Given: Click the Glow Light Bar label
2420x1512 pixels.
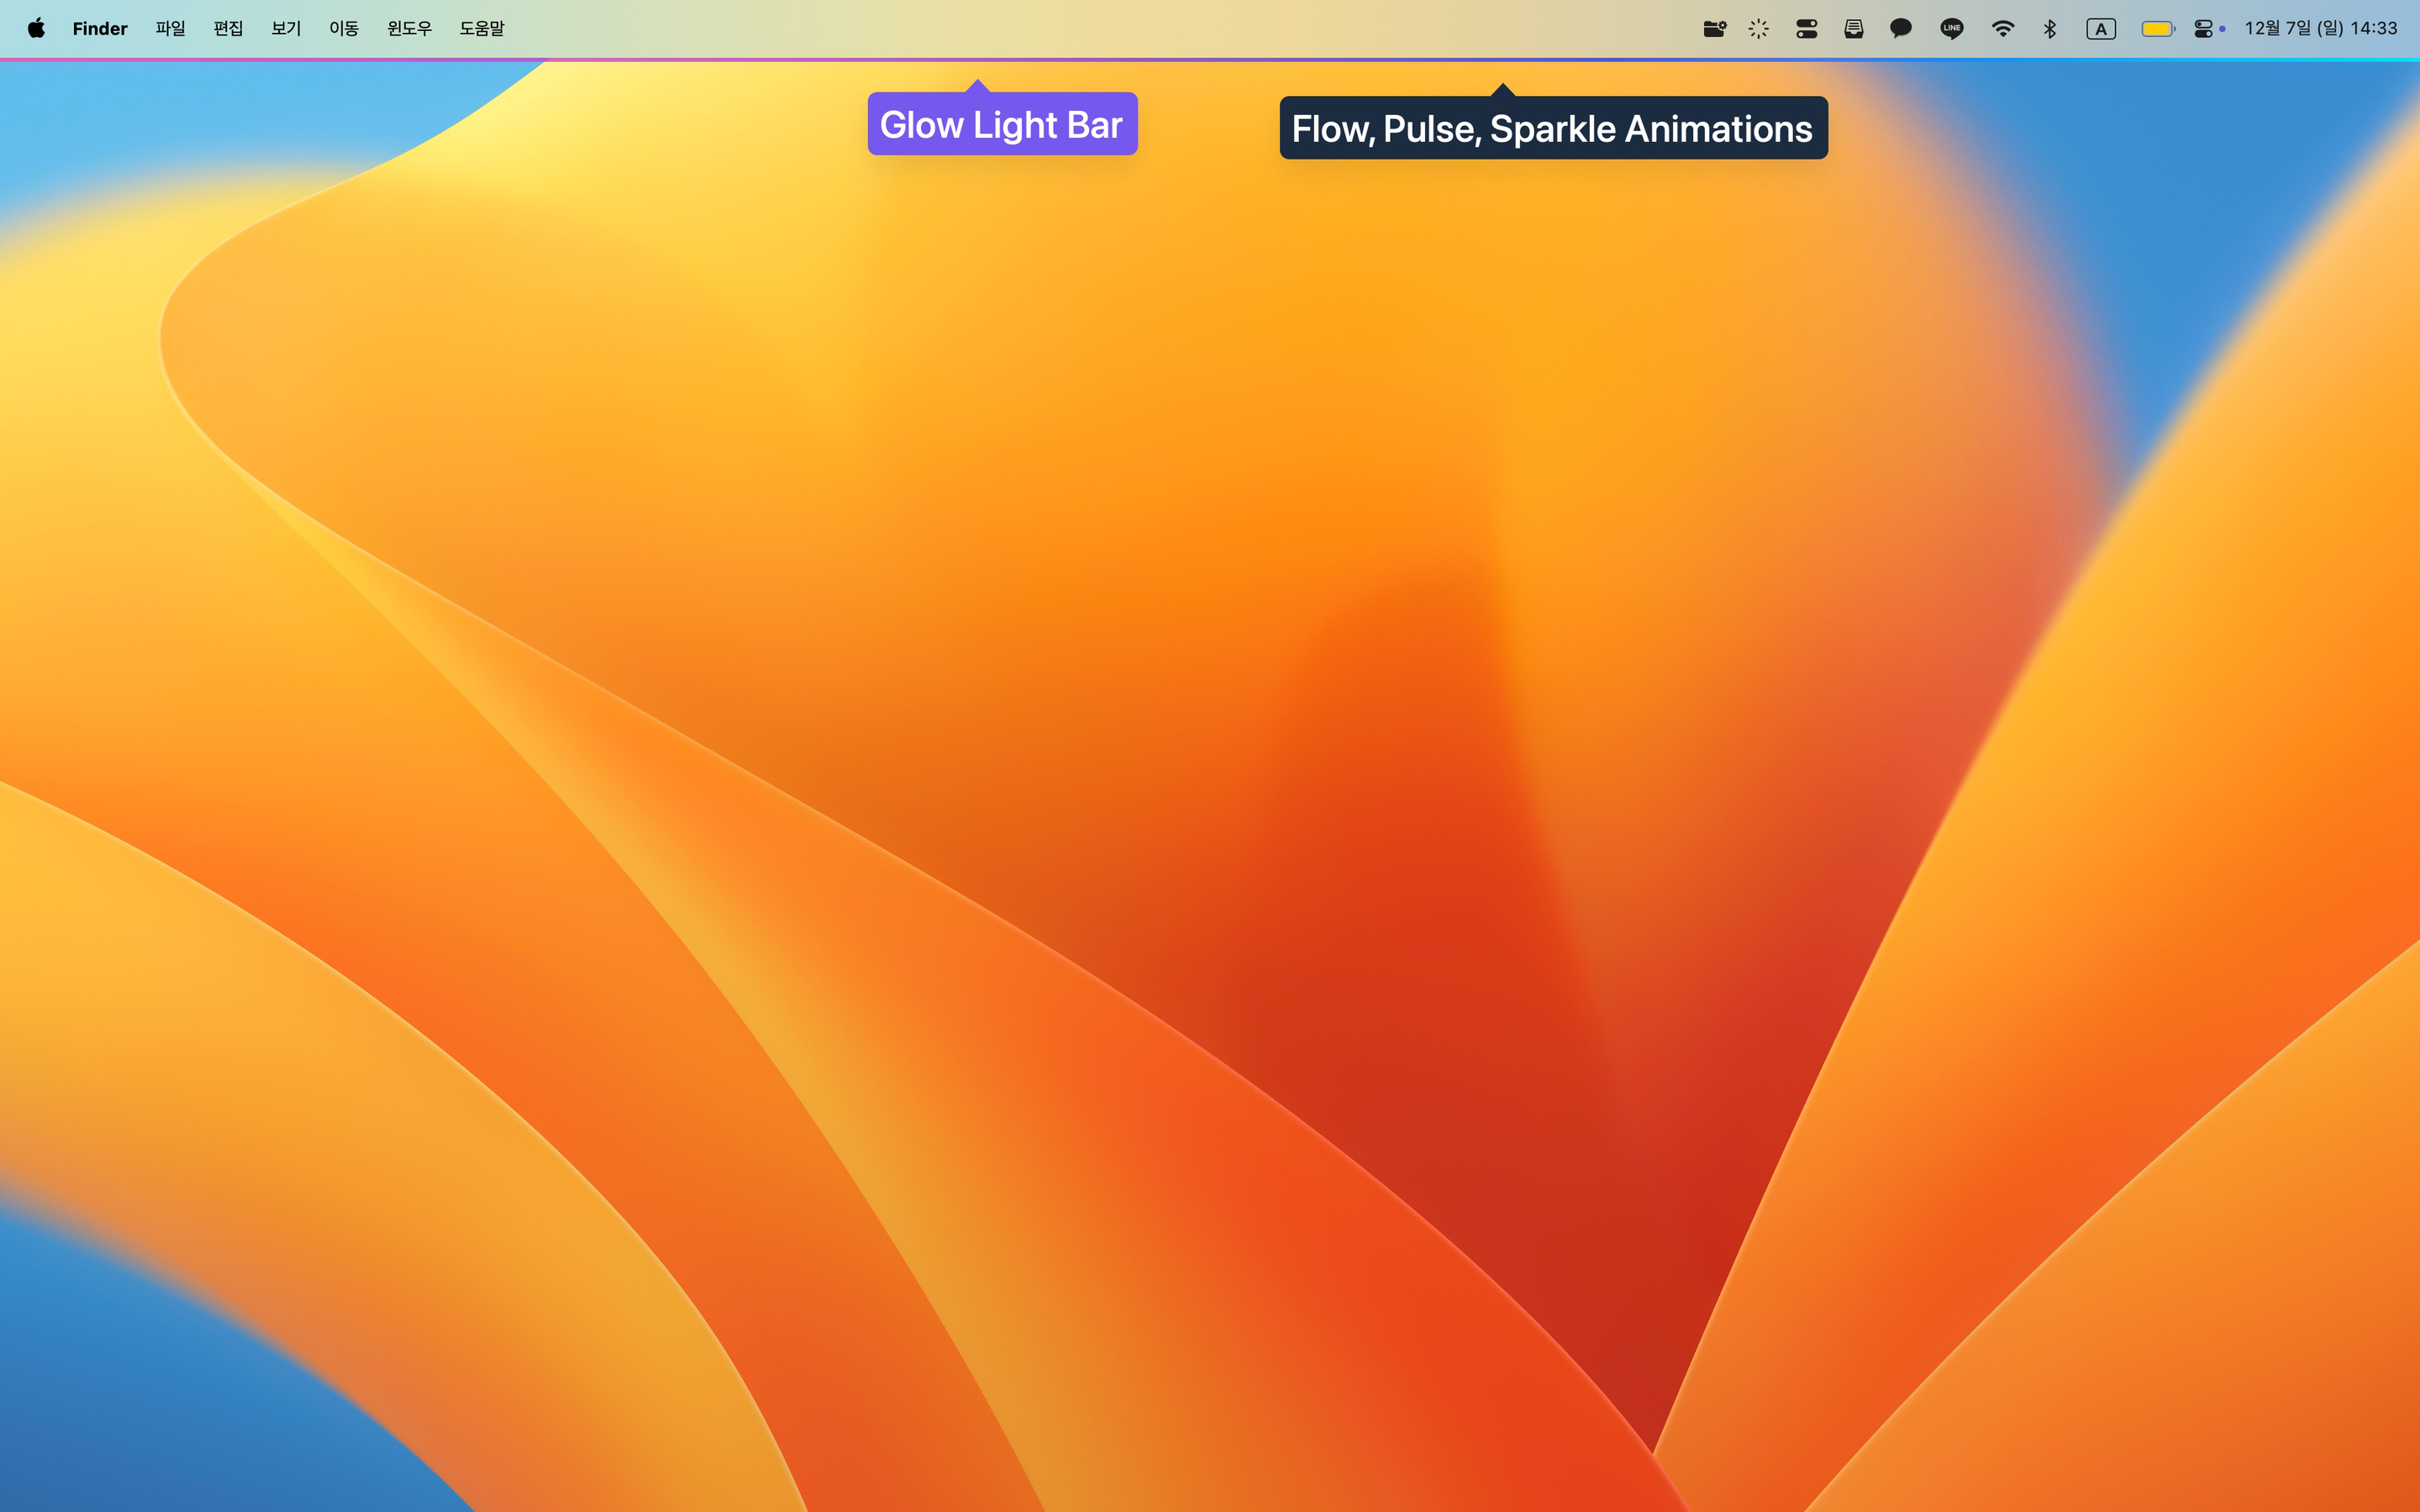Looking at the screenshot, I should pyautogui.click(x=1002, y=123).
